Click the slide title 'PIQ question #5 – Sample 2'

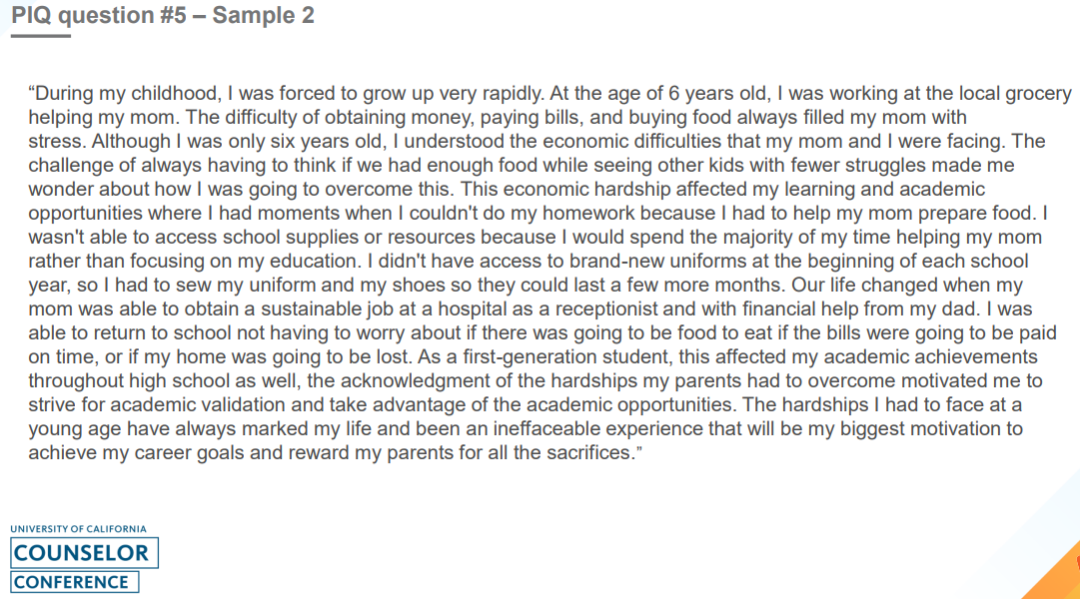pos(163,16)
